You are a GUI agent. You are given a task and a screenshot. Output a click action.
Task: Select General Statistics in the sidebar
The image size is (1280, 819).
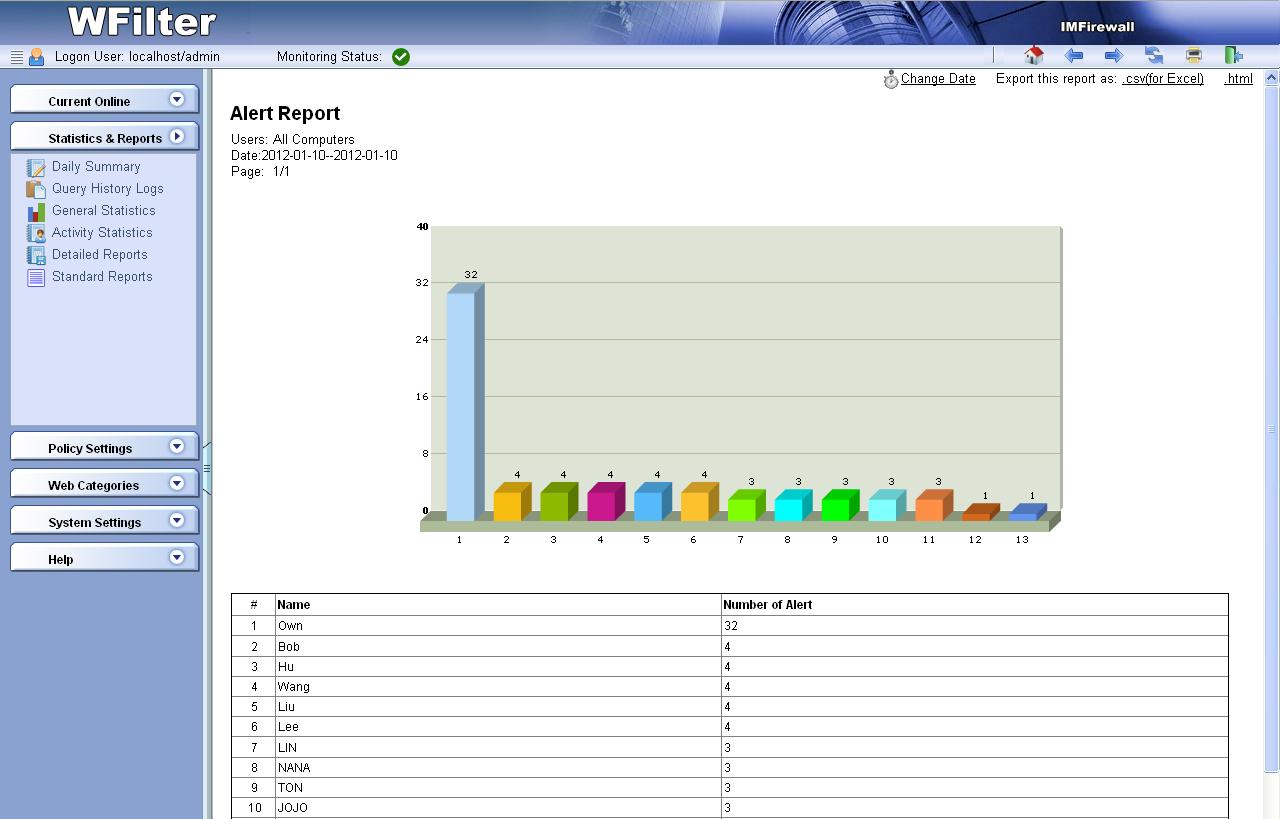pos(103,211)
